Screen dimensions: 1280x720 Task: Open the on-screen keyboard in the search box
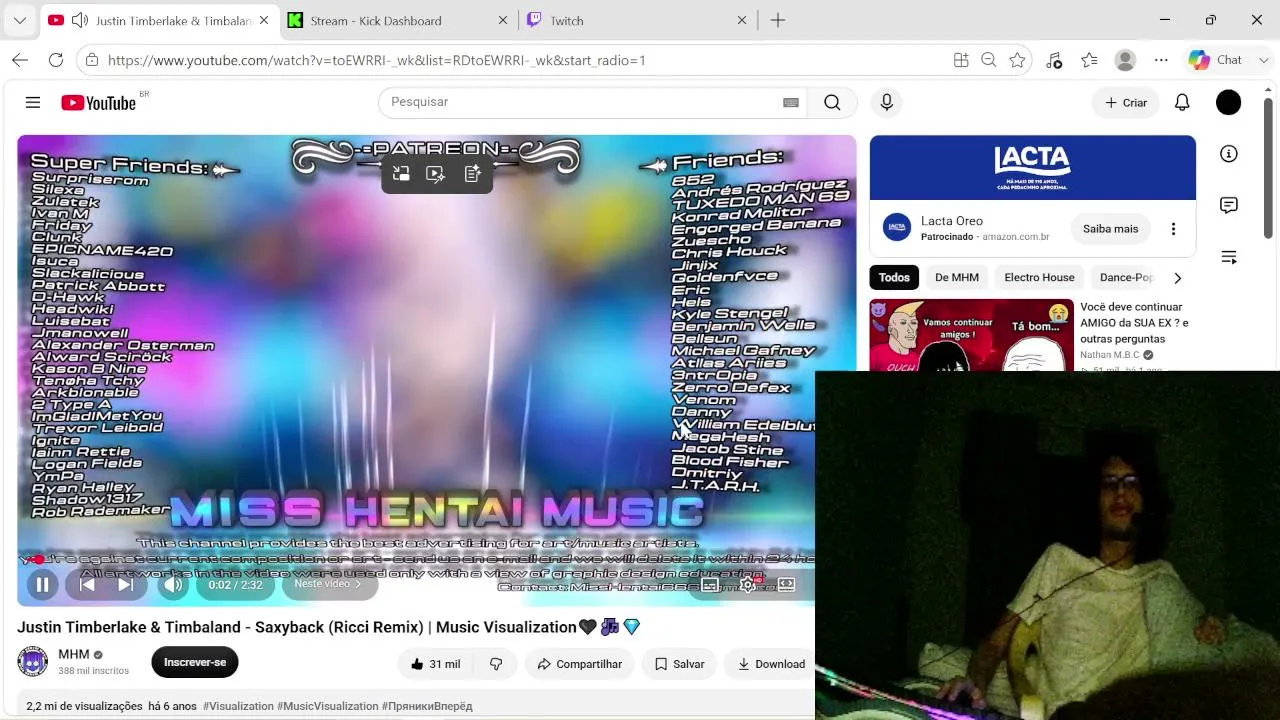(x=791, y=102)
